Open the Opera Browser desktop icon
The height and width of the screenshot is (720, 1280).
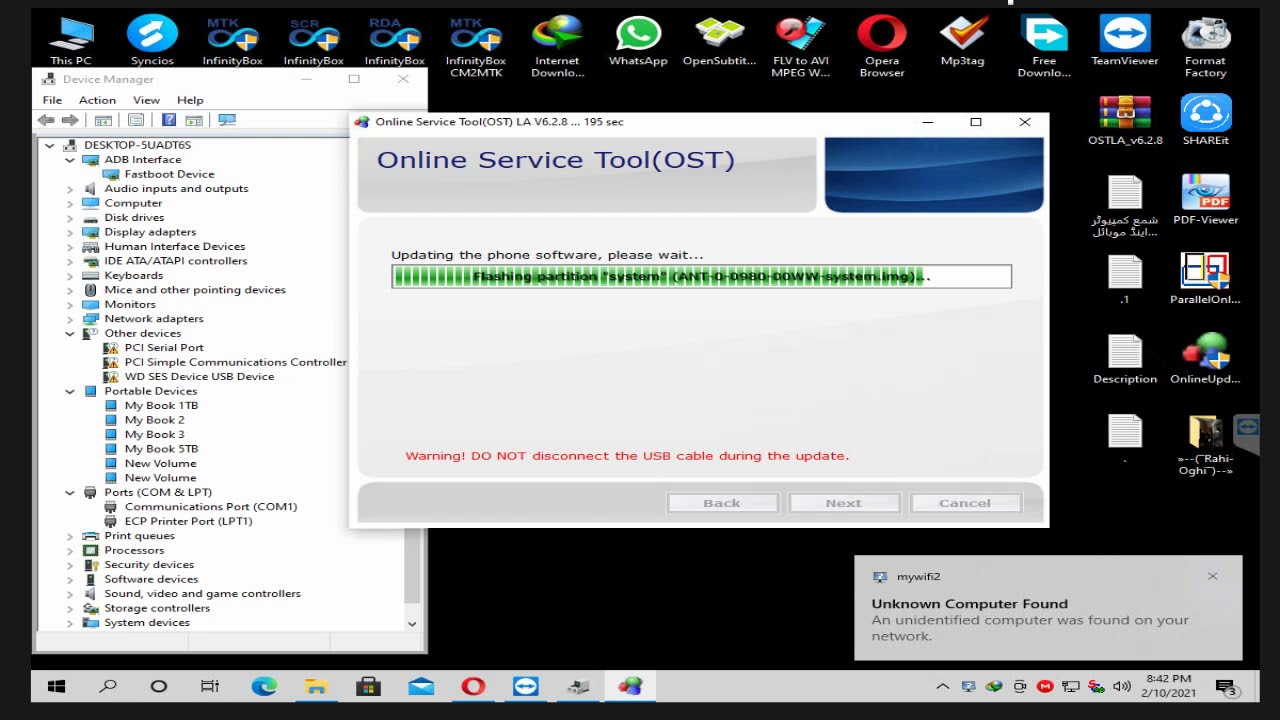(882, 47)
